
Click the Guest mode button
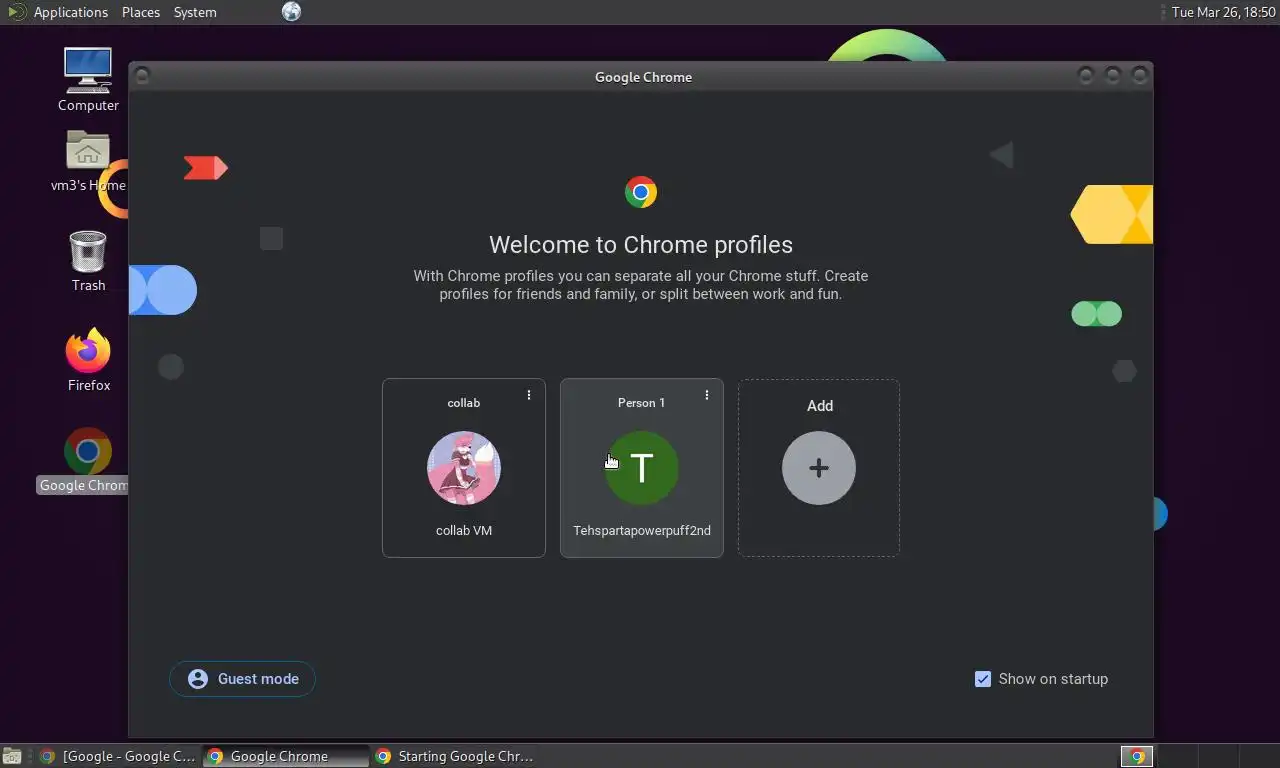[x=242, y=679]
